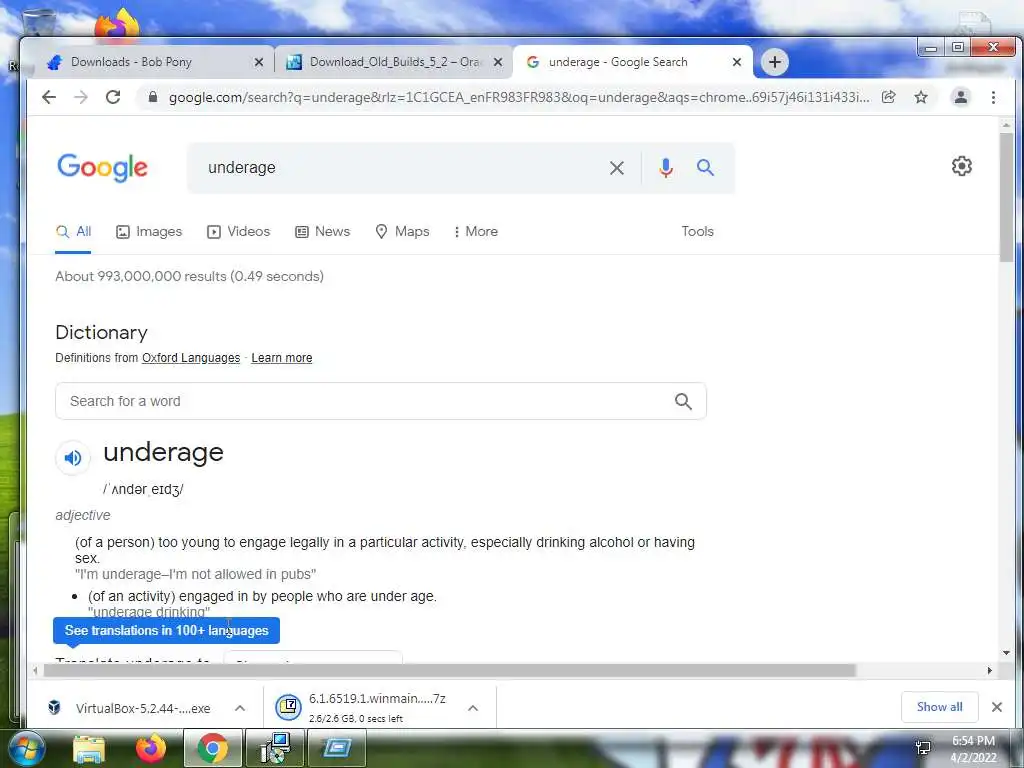Screen dimensions: 1024x768
Task: Select the Images results tab
Action: 149,232
